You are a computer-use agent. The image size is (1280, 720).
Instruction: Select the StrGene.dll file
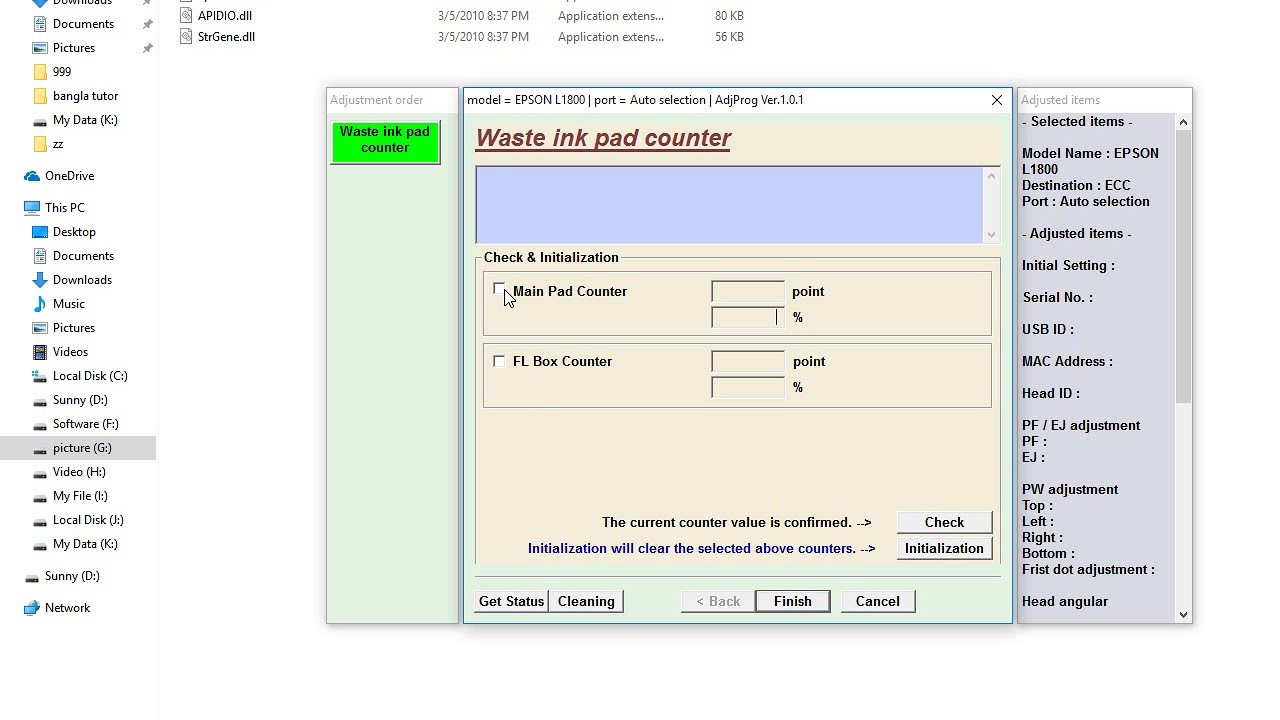pyautogui.click(x=226, y=37)
